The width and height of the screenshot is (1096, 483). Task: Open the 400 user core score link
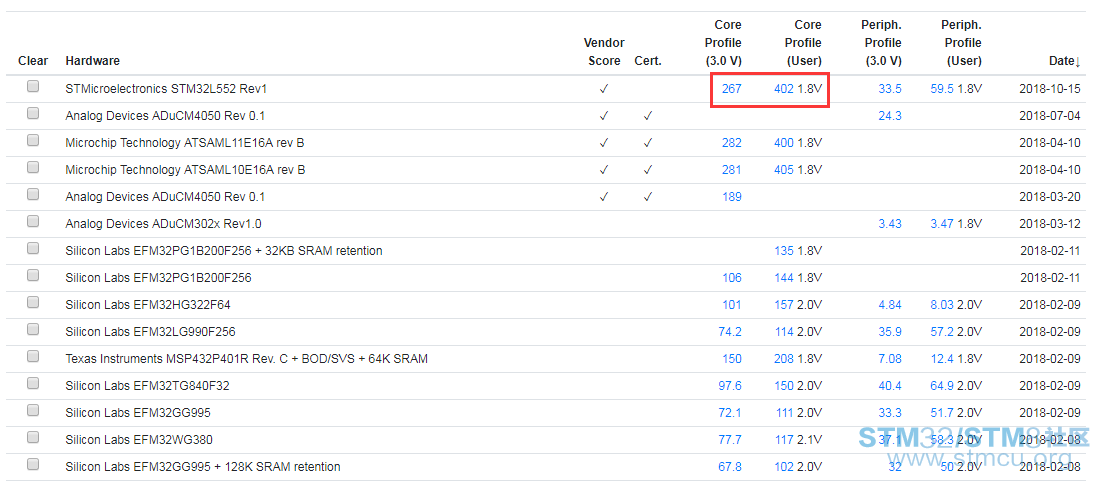coord(784,143)
